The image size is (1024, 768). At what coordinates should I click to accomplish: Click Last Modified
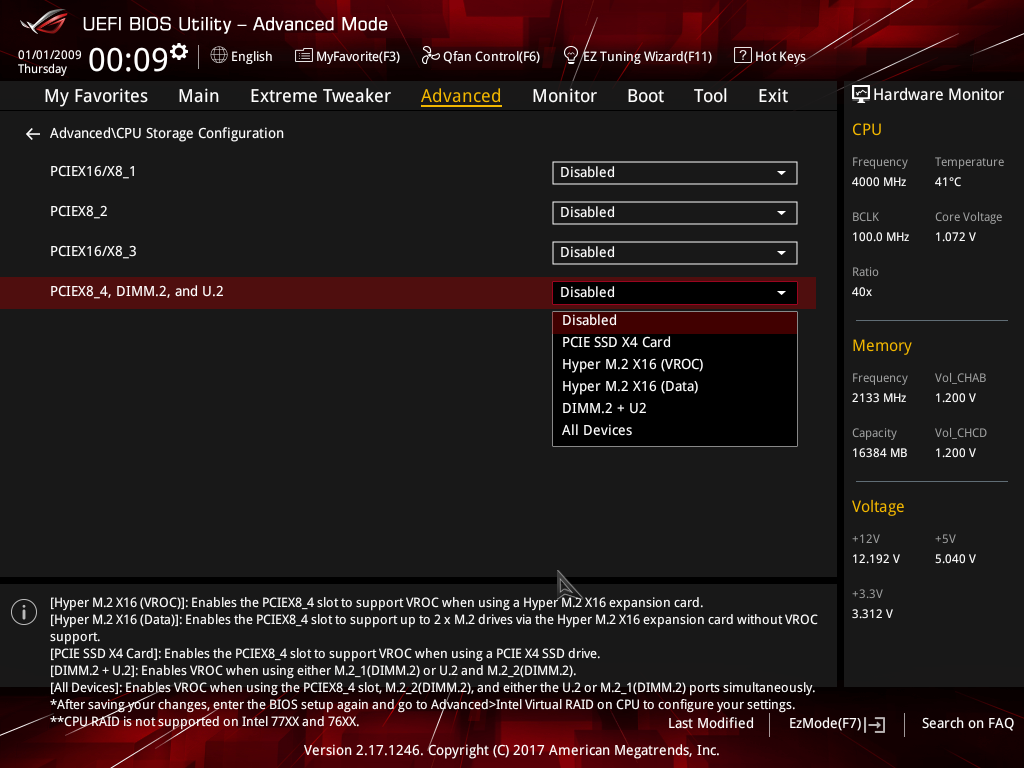point(711,724)
